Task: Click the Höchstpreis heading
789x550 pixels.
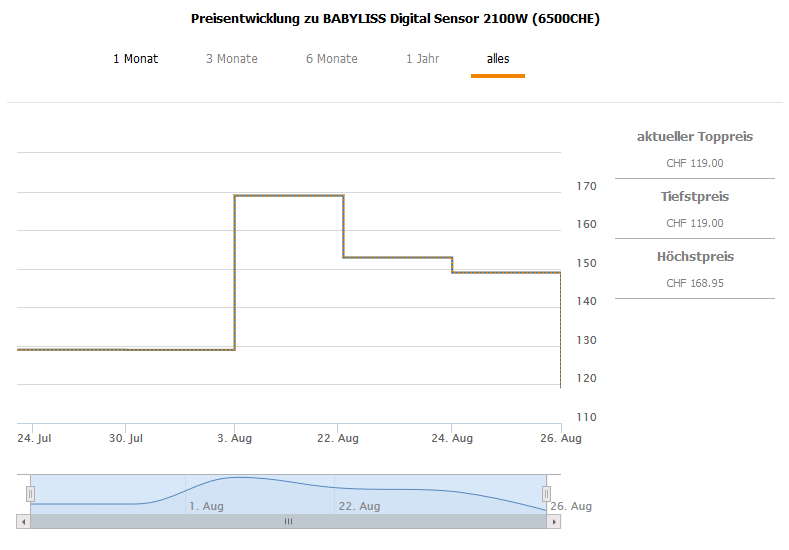Action: (695, 257)
